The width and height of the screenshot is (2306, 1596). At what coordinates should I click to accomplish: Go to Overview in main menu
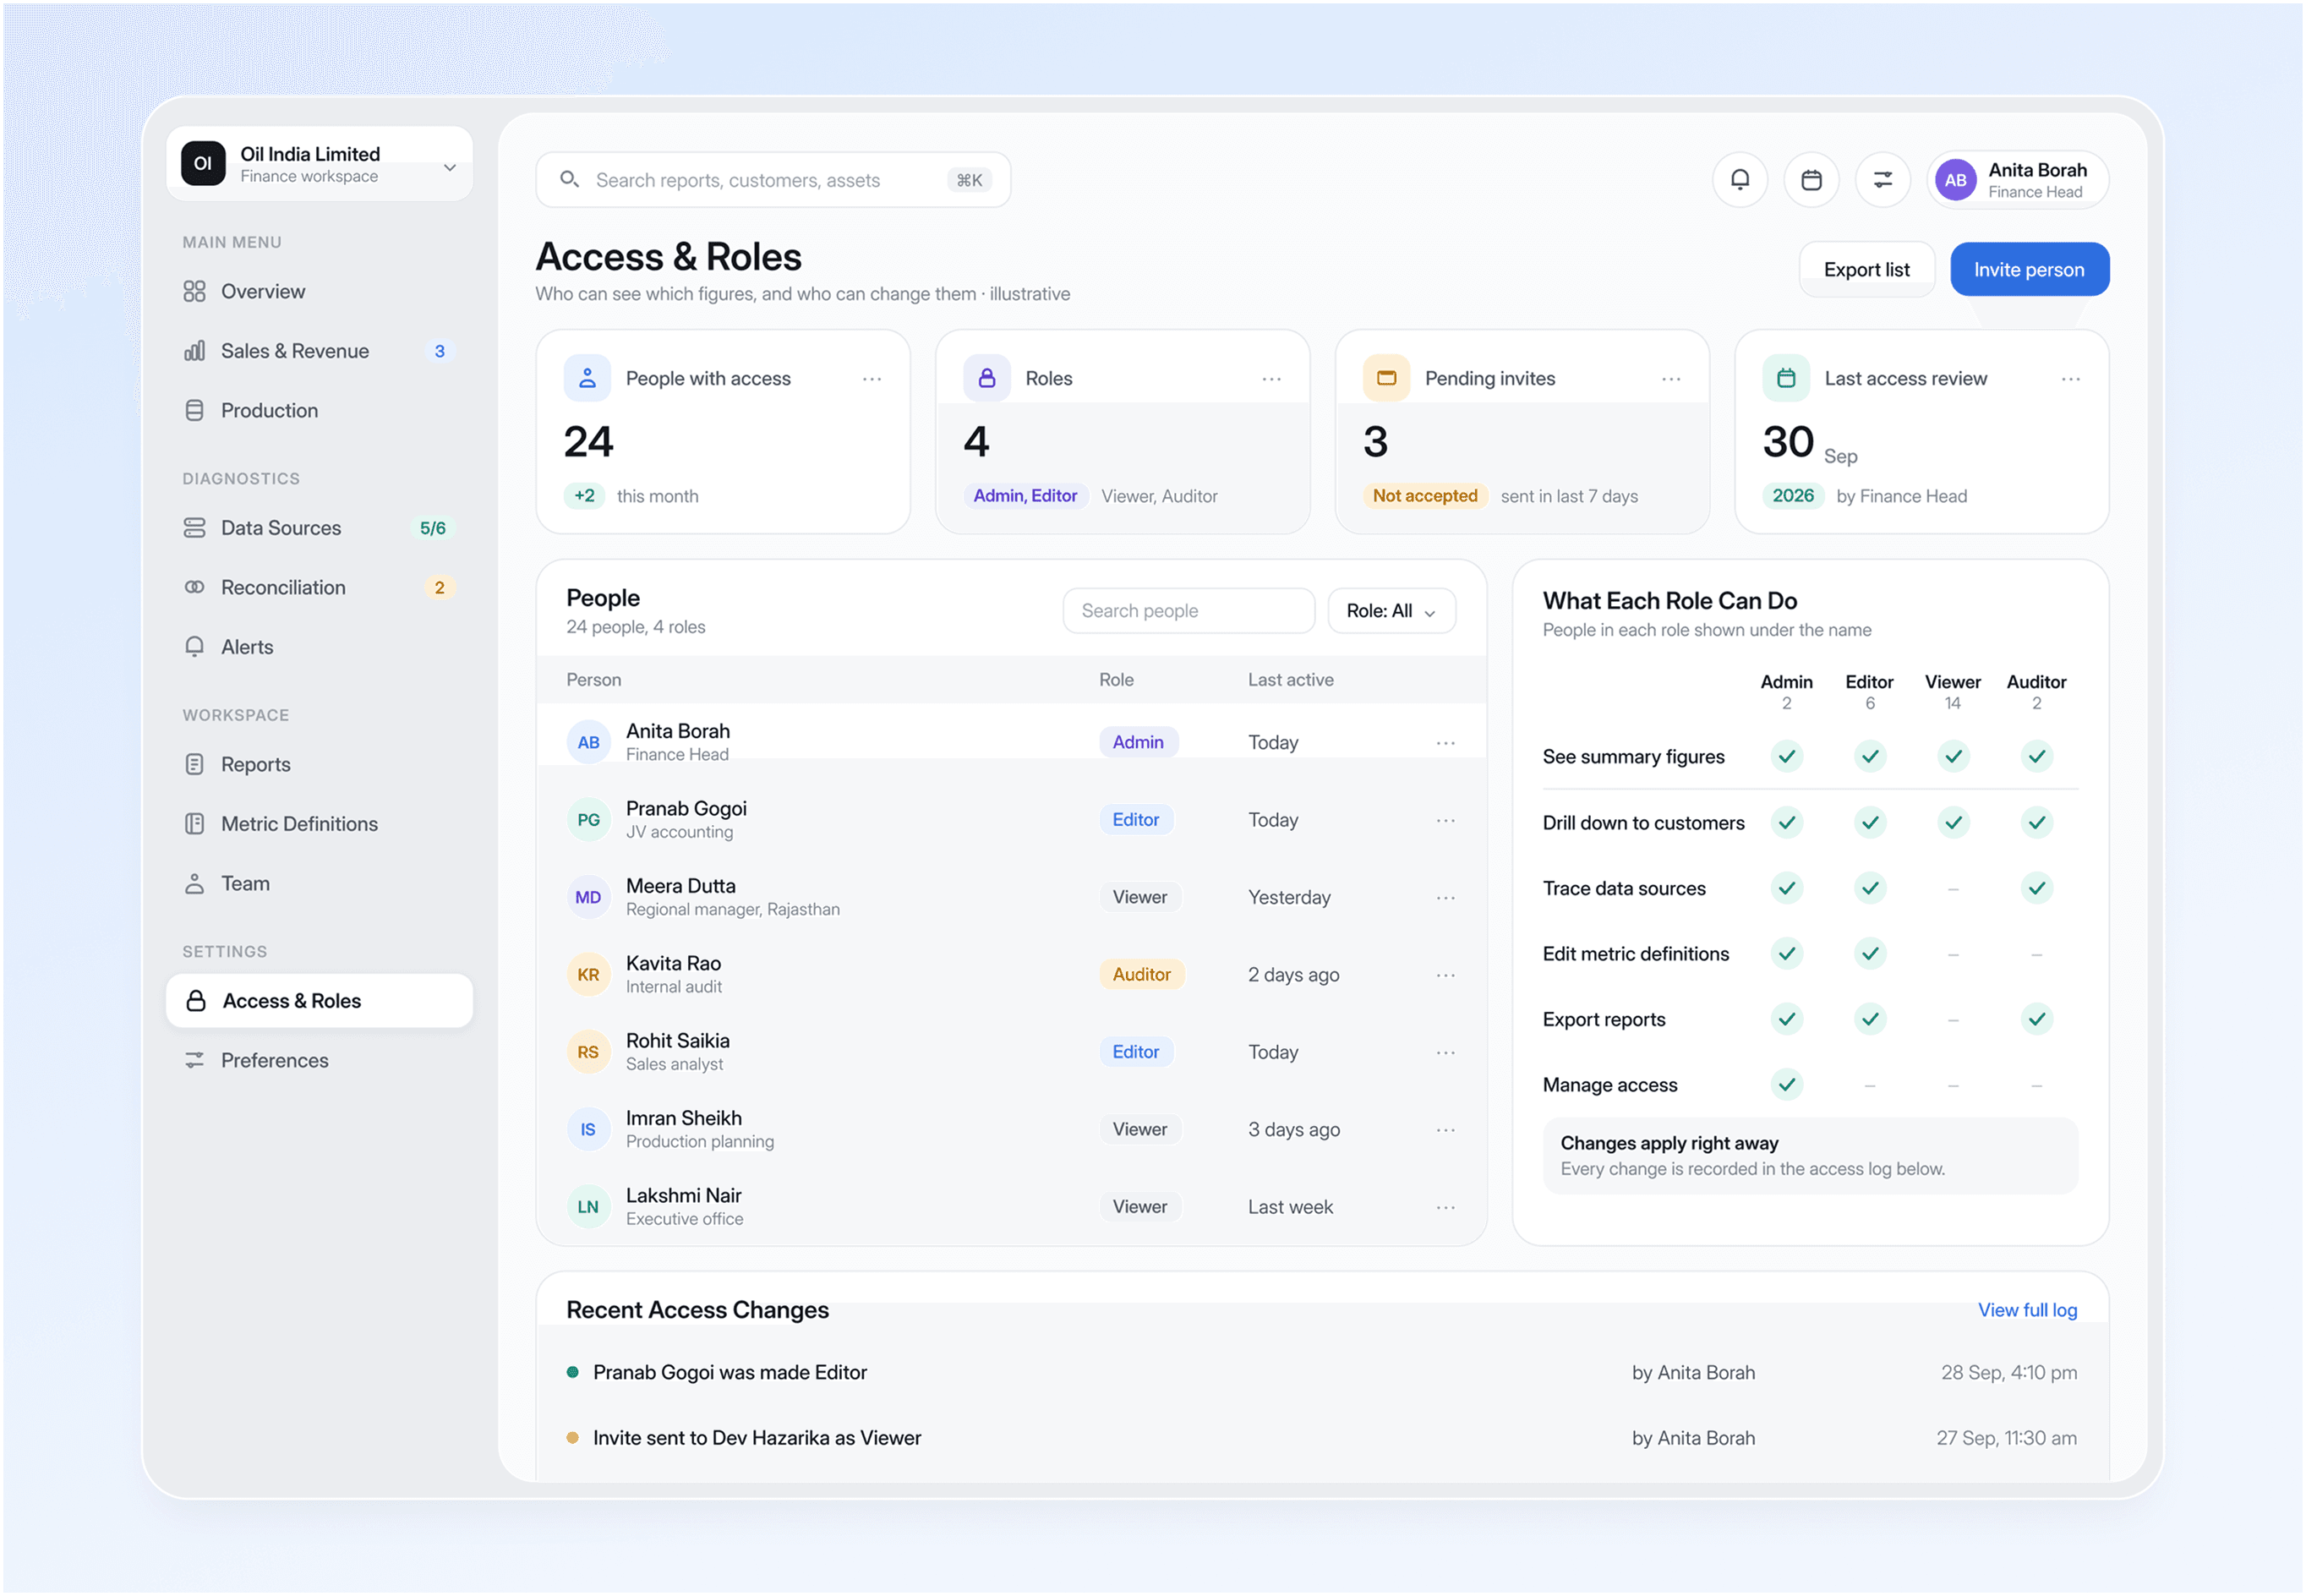coord(319,292)
